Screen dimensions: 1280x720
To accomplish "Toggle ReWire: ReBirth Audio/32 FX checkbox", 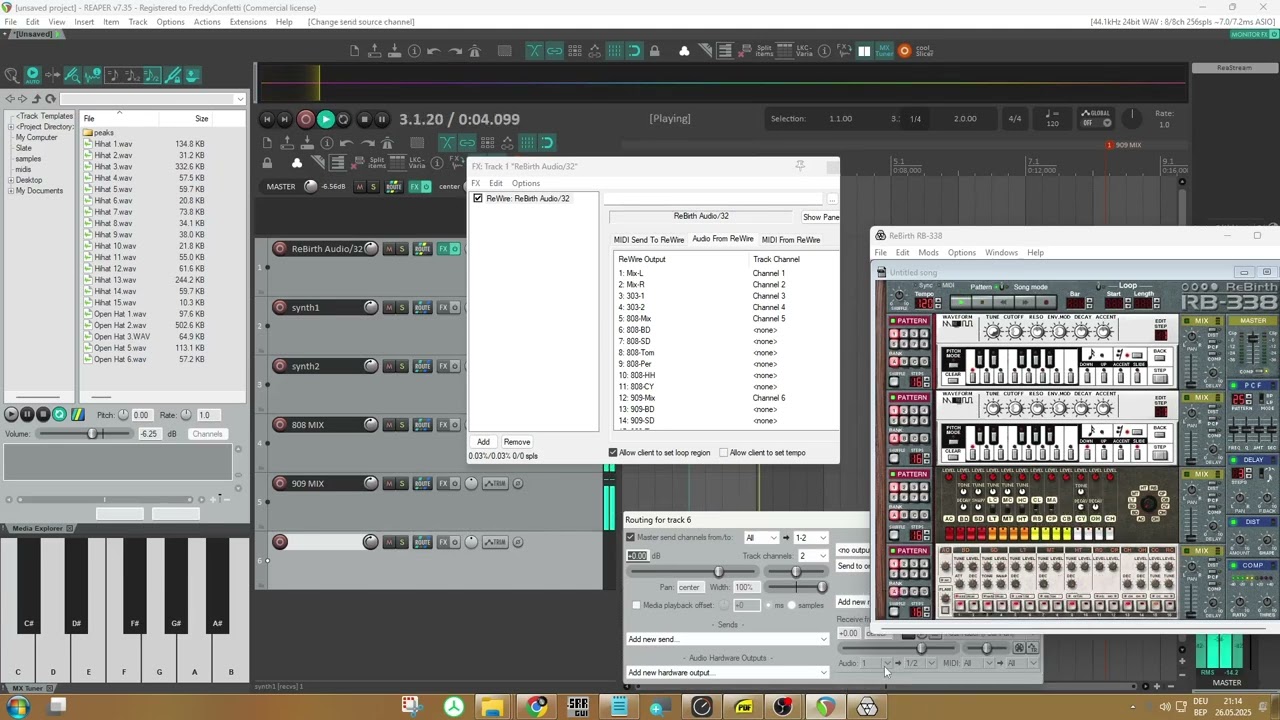I will coord(478,198).
